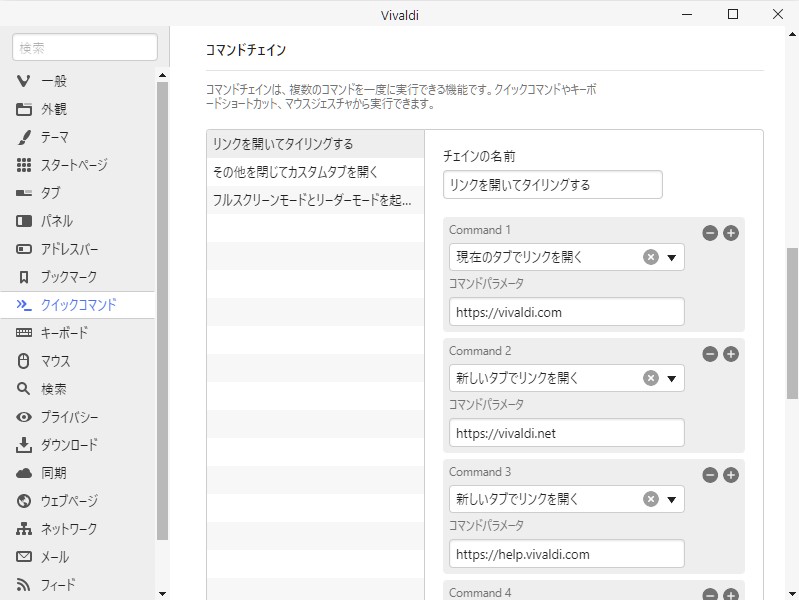Click sidebar scrollbar thumb
This screenshot has width=799, height=600.
click(163, 310)
